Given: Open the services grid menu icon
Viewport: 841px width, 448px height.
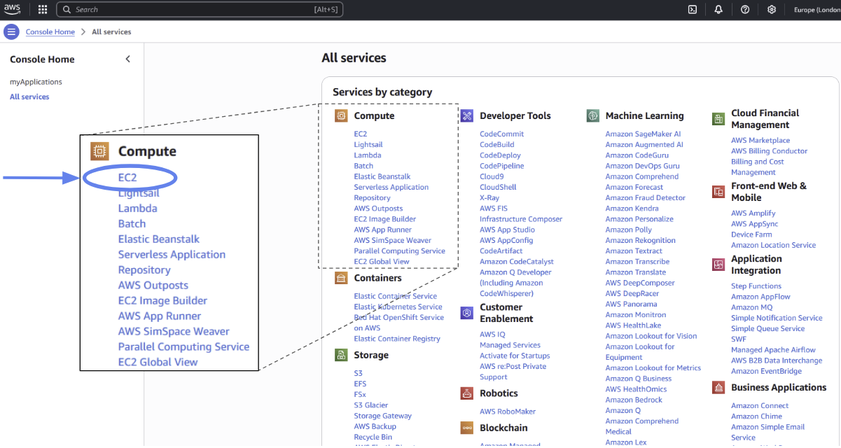Looking at the screenshot, I should (x=42, y=10).
